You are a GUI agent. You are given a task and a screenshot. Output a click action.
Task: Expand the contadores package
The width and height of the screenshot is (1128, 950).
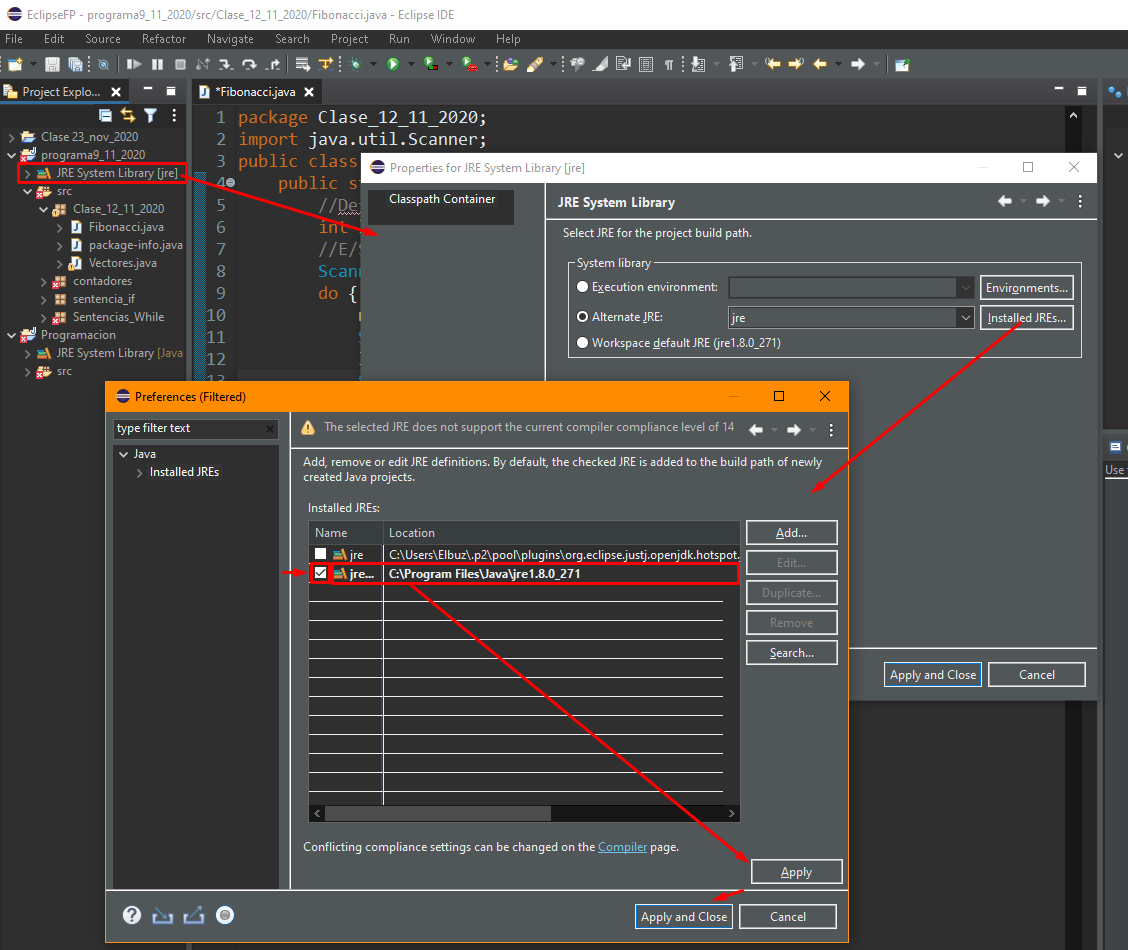[x=43, y=281]
